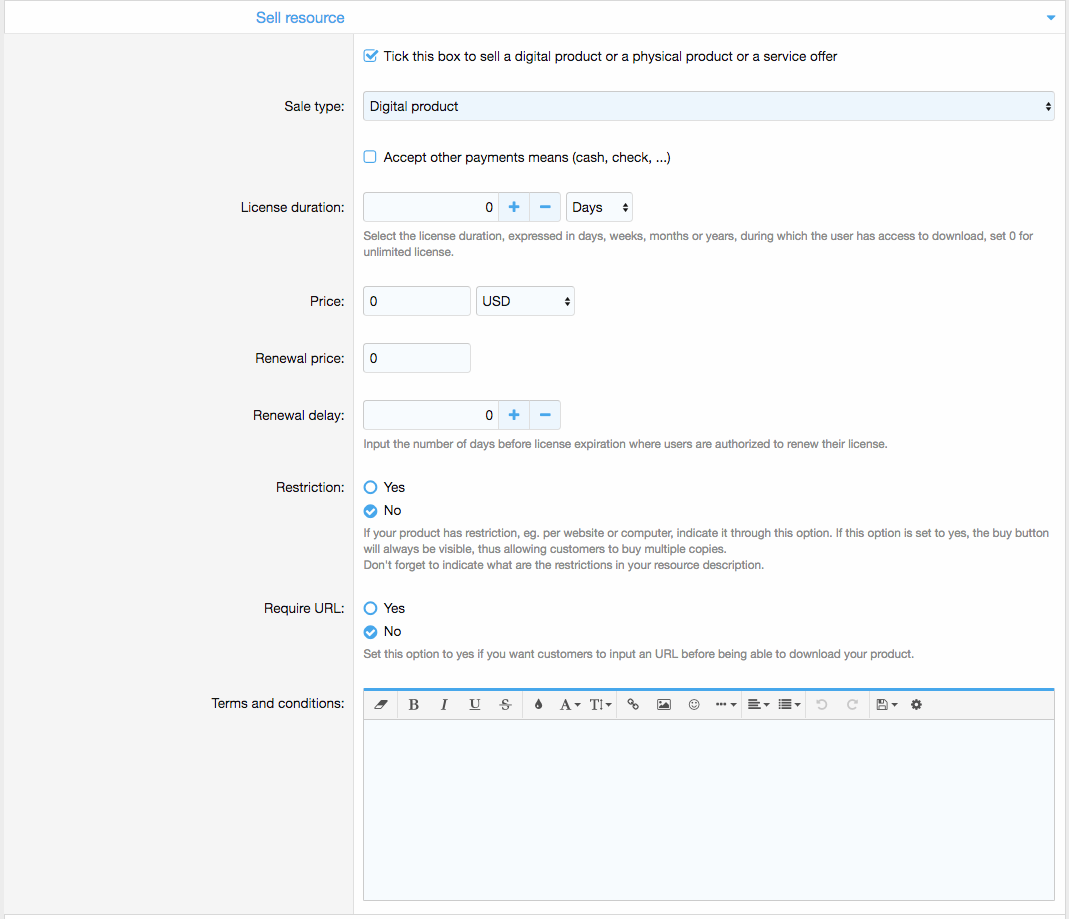The height and width of the screenshot is (919, 1069).
Task: Apply underline formatting in editor
Action: pos(475,705)
